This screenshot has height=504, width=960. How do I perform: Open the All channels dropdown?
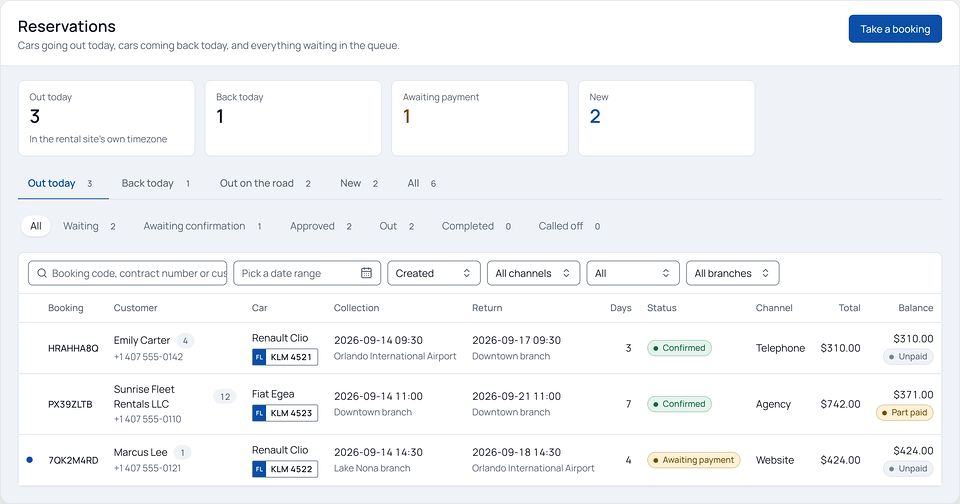point(533,273)
